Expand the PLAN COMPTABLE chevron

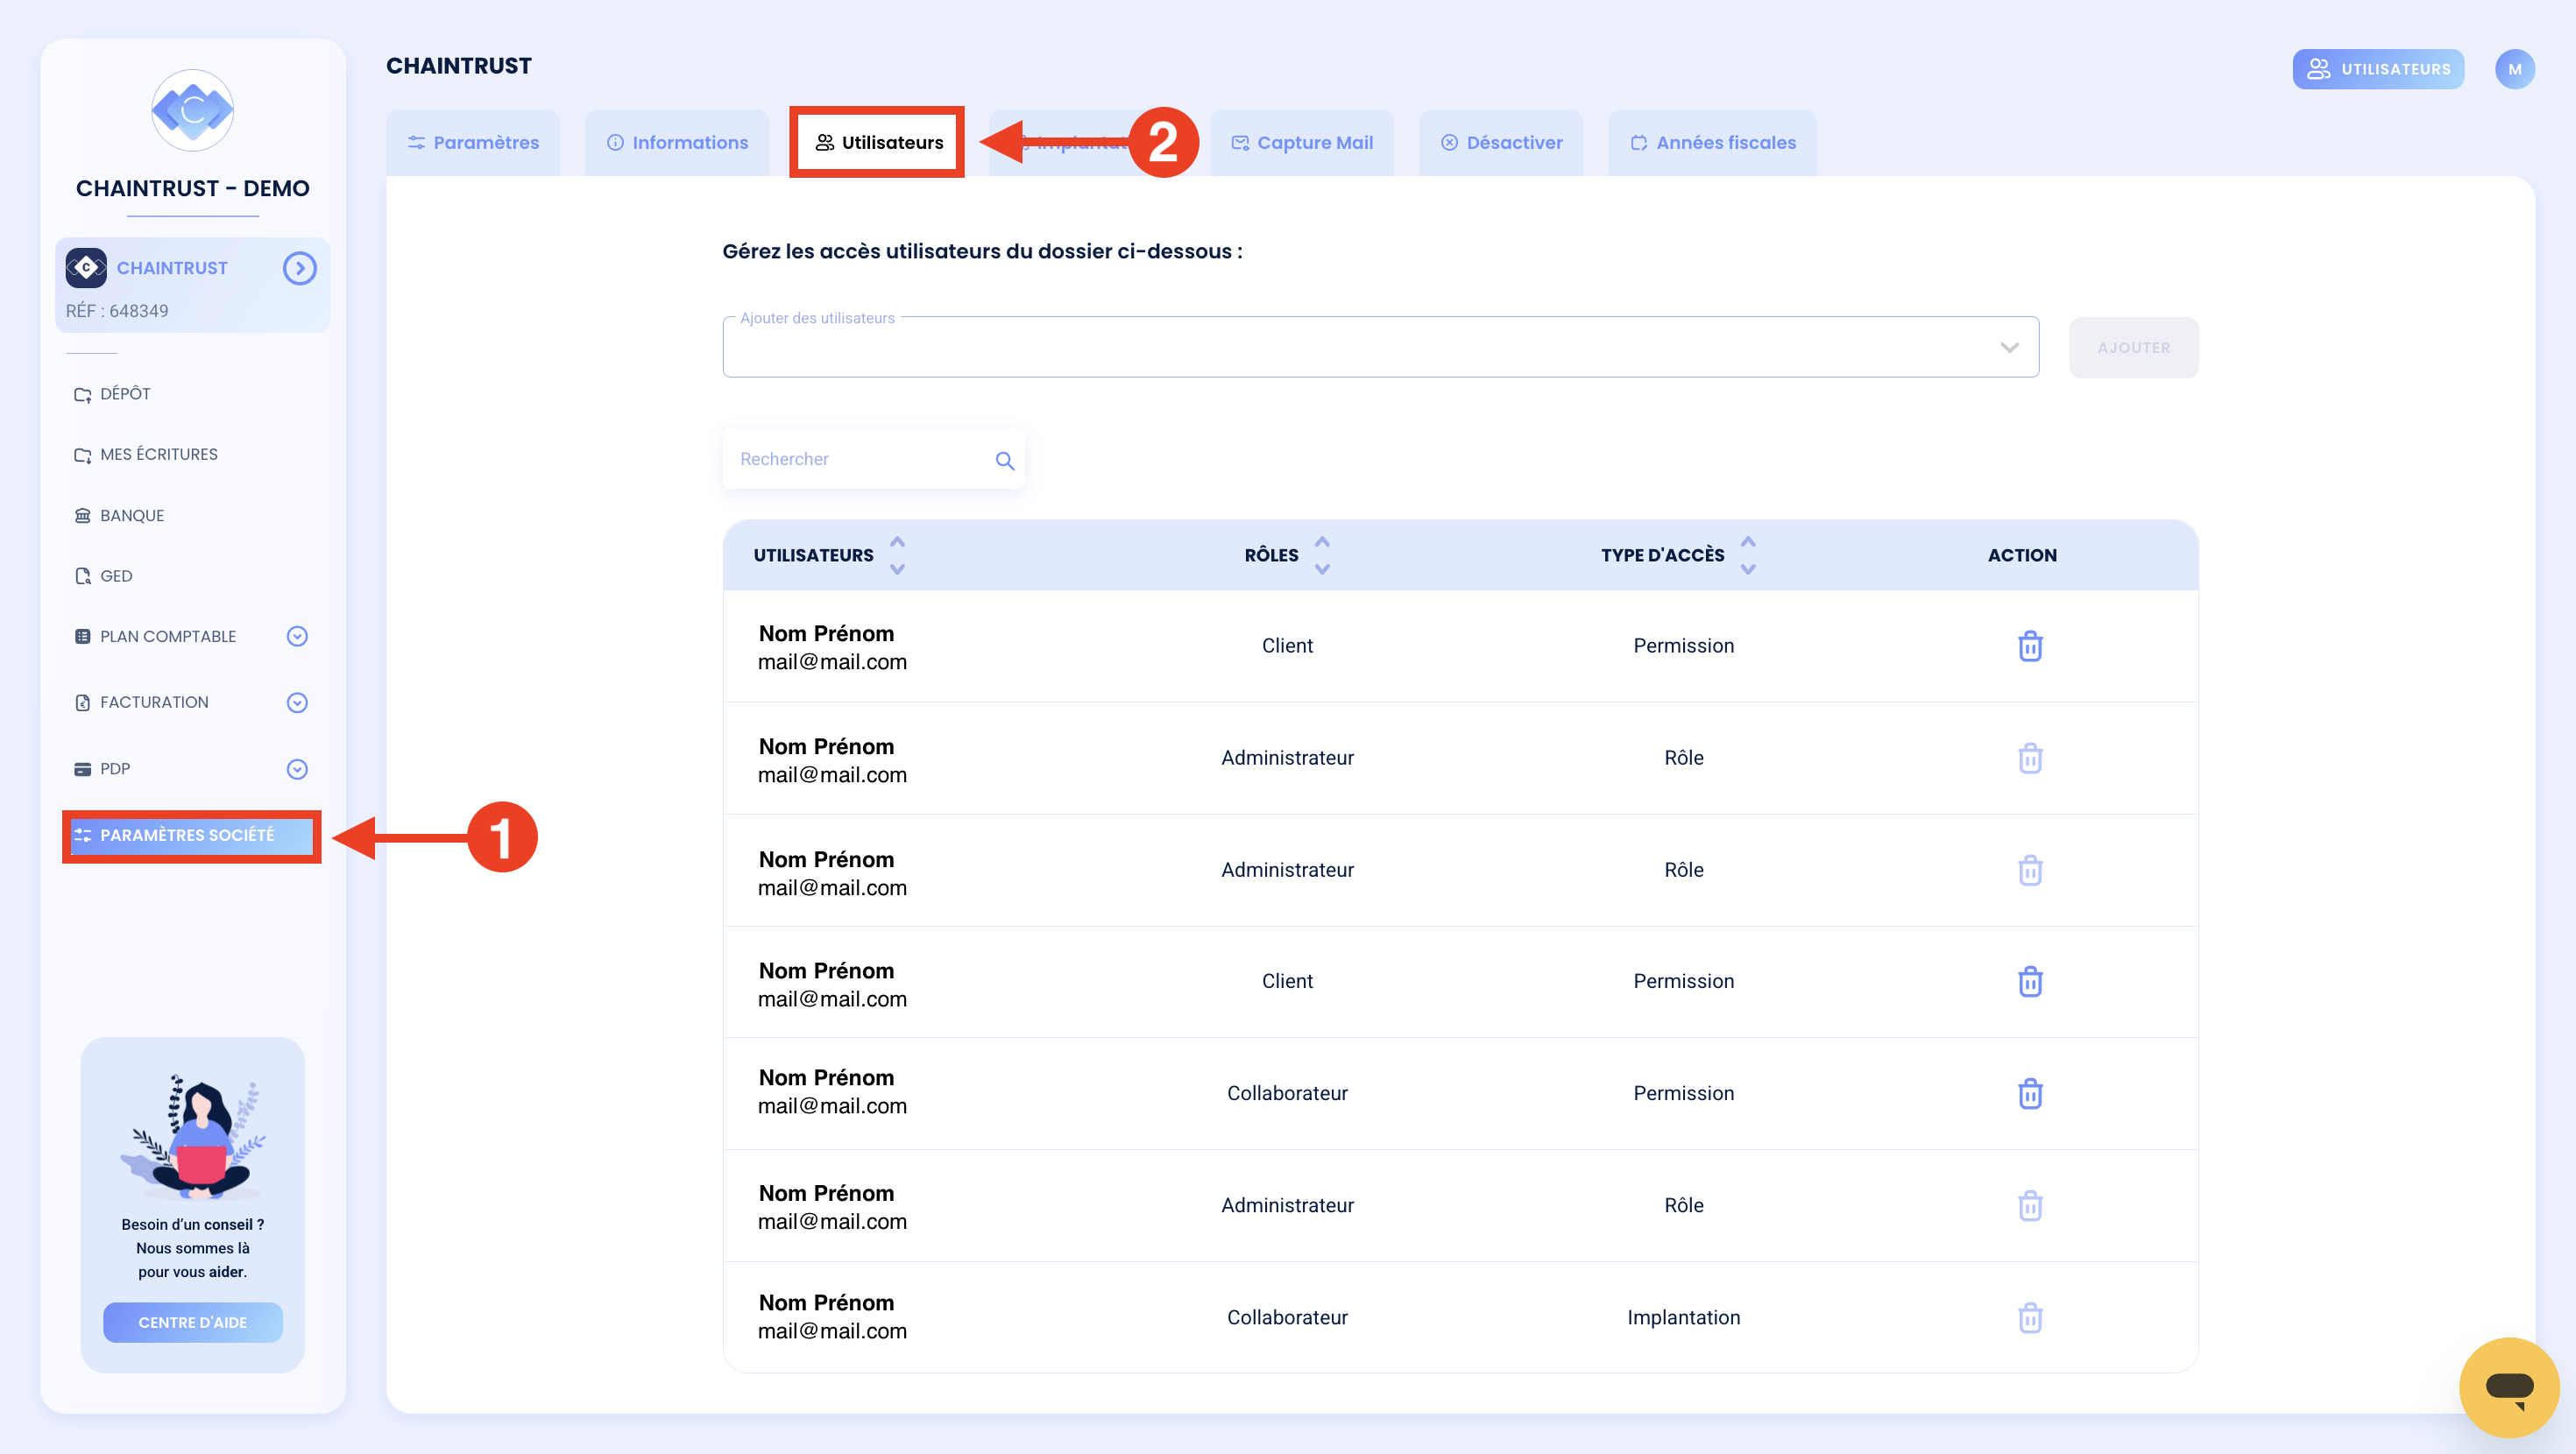(x=297, y=636)
